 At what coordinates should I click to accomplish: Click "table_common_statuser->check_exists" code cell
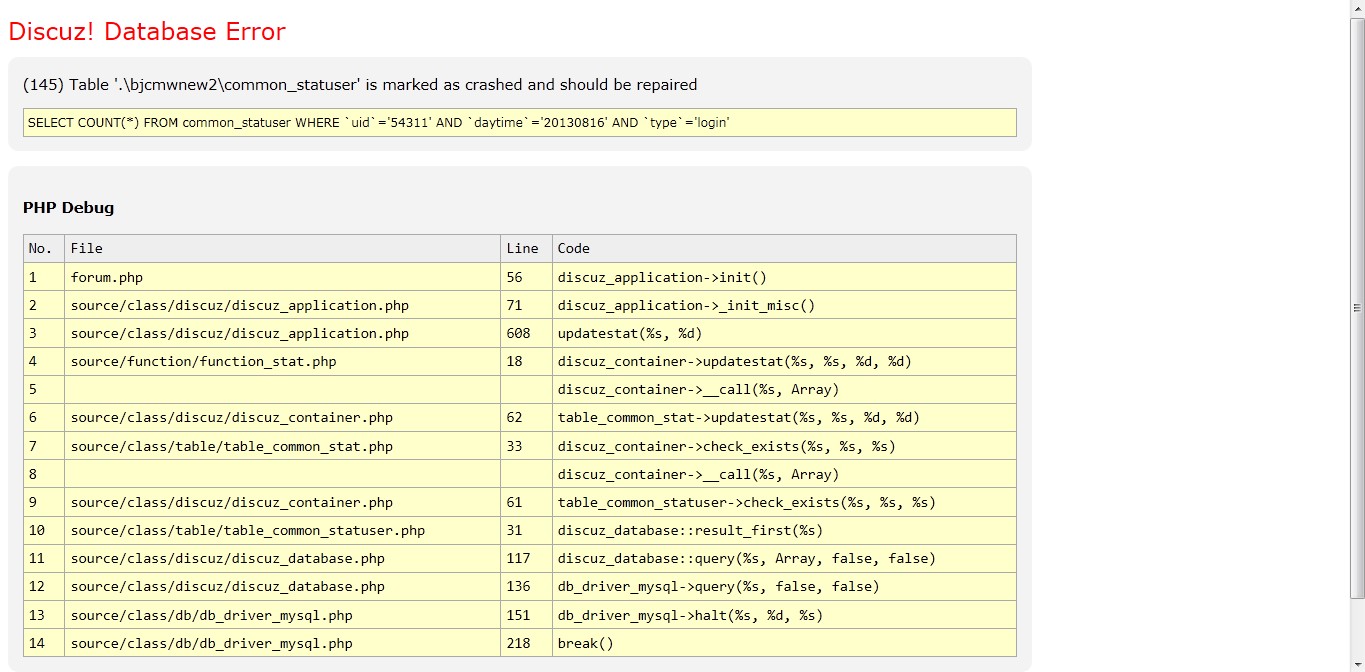coord(784,502)
